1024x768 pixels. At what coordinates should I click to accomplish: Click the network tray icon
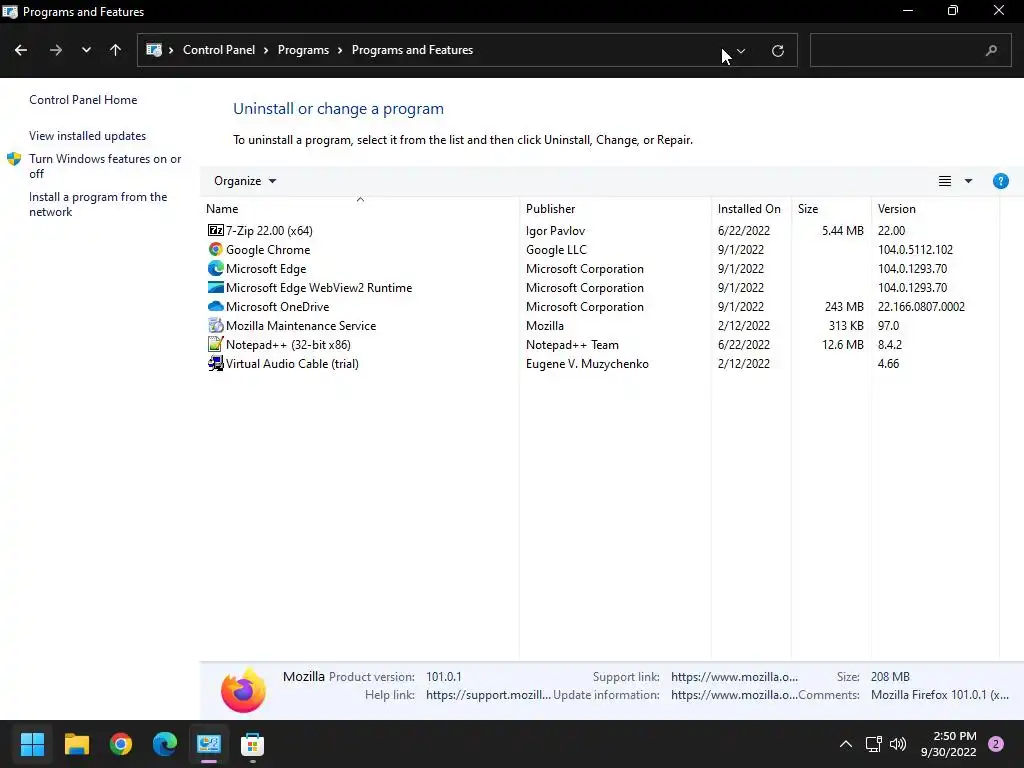(x=873, y=744)
